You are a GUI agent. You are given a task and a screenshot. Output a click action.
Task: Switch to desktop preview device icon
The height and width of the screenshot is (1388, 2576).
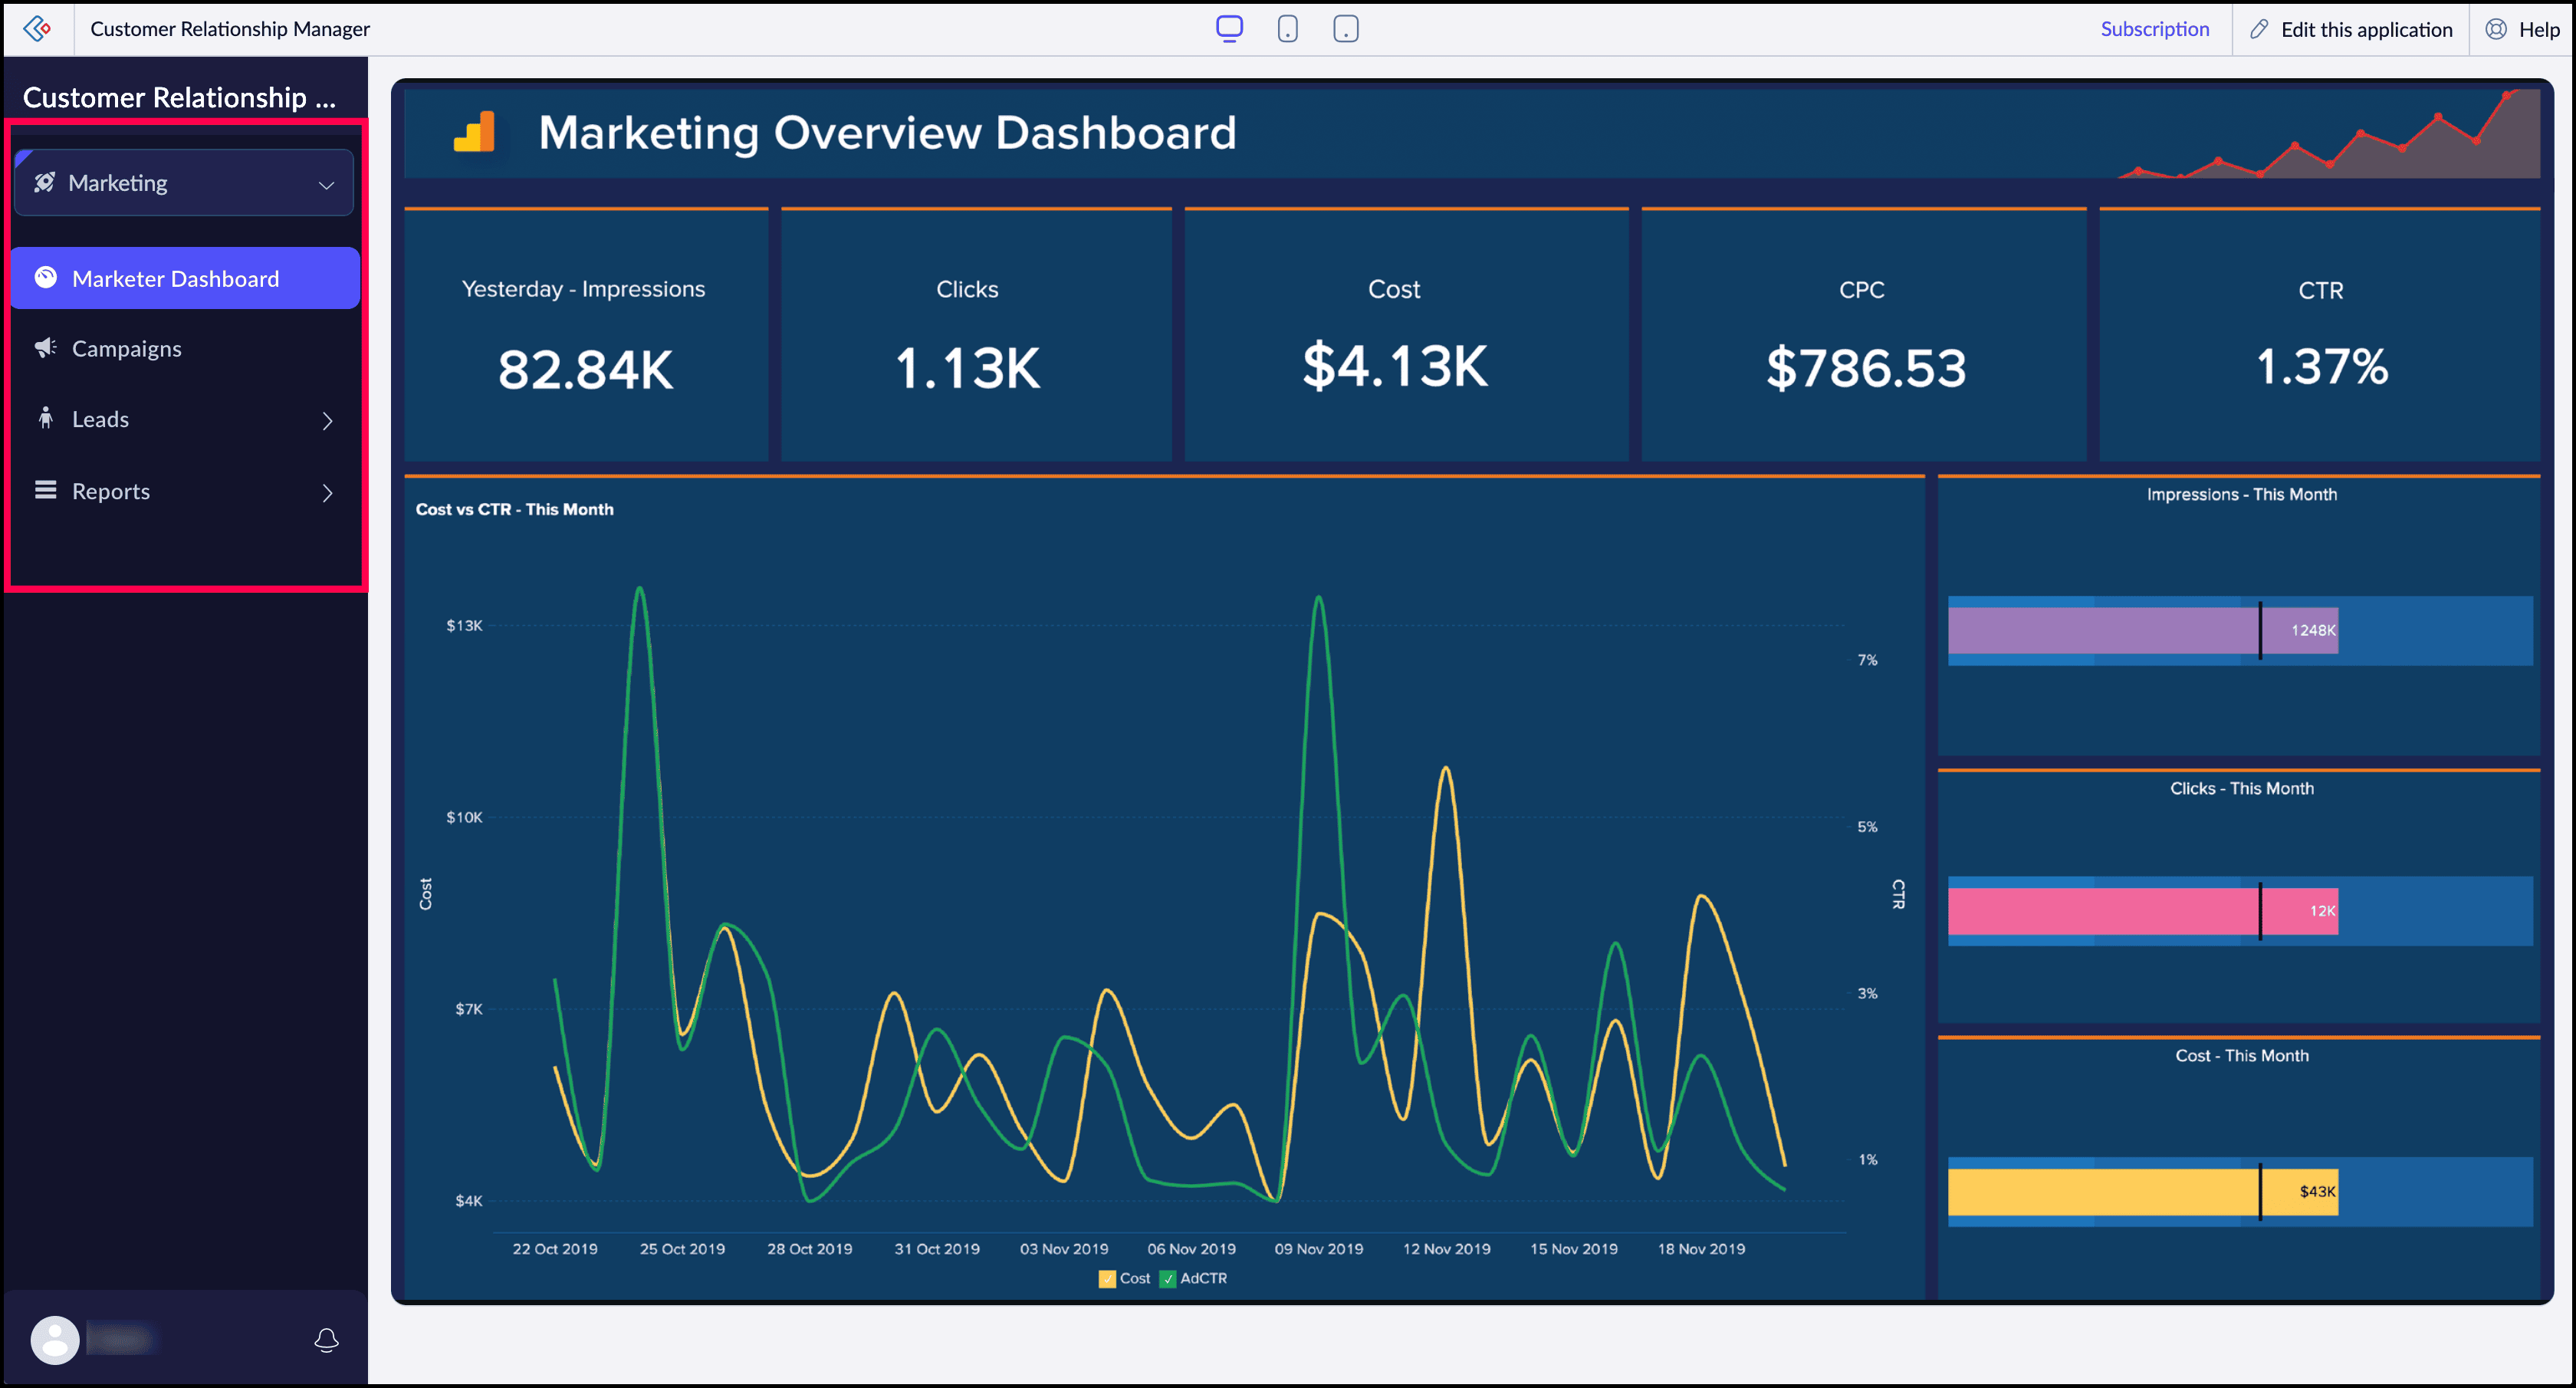click(1229, 28)
